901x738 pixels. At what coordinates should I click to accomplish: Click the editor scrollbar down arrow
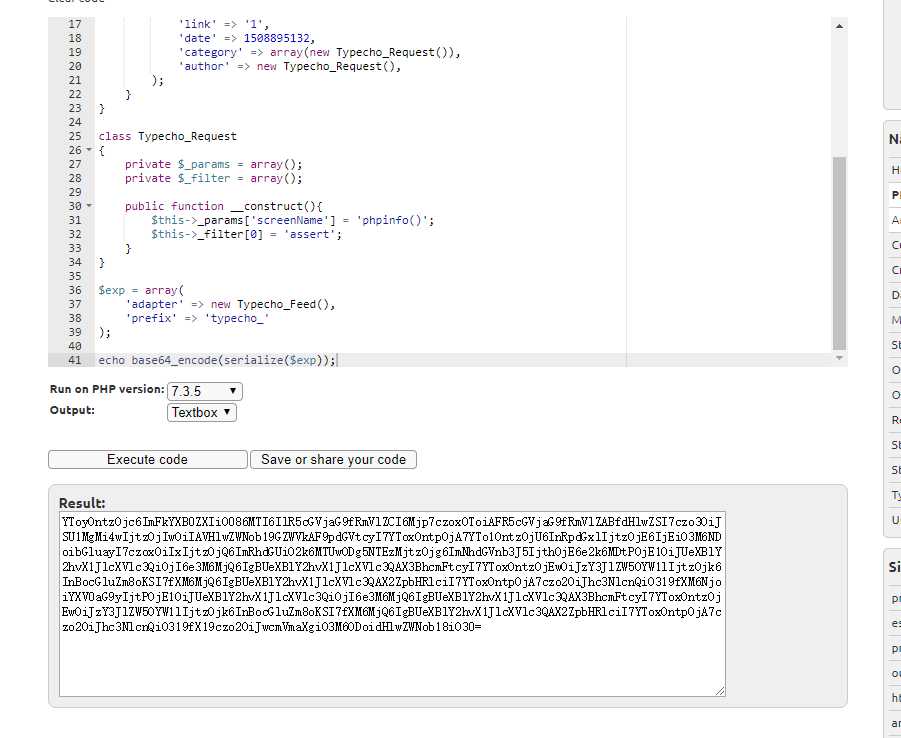point(840,358)
